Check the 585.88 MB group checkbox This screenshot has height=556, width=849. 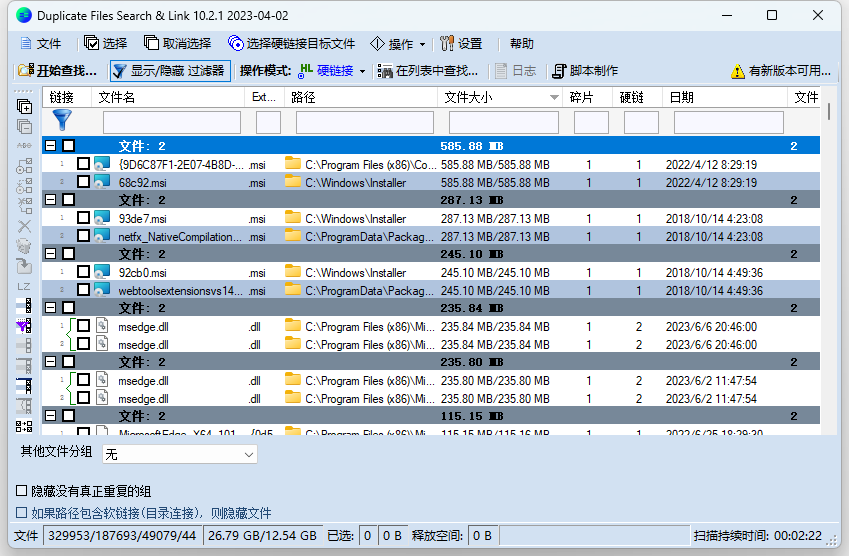point(68,146)
